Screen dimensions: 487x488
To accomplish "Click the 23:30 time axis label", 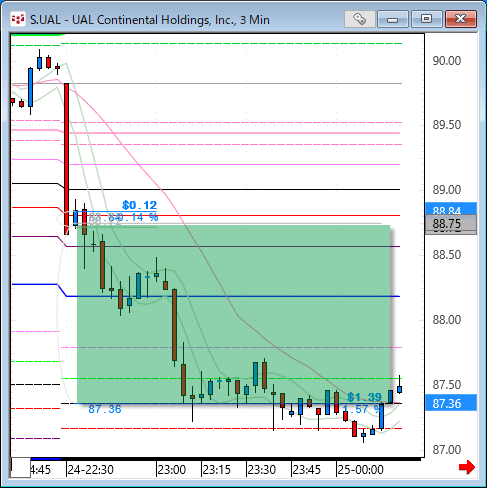I will click(262, 470).
